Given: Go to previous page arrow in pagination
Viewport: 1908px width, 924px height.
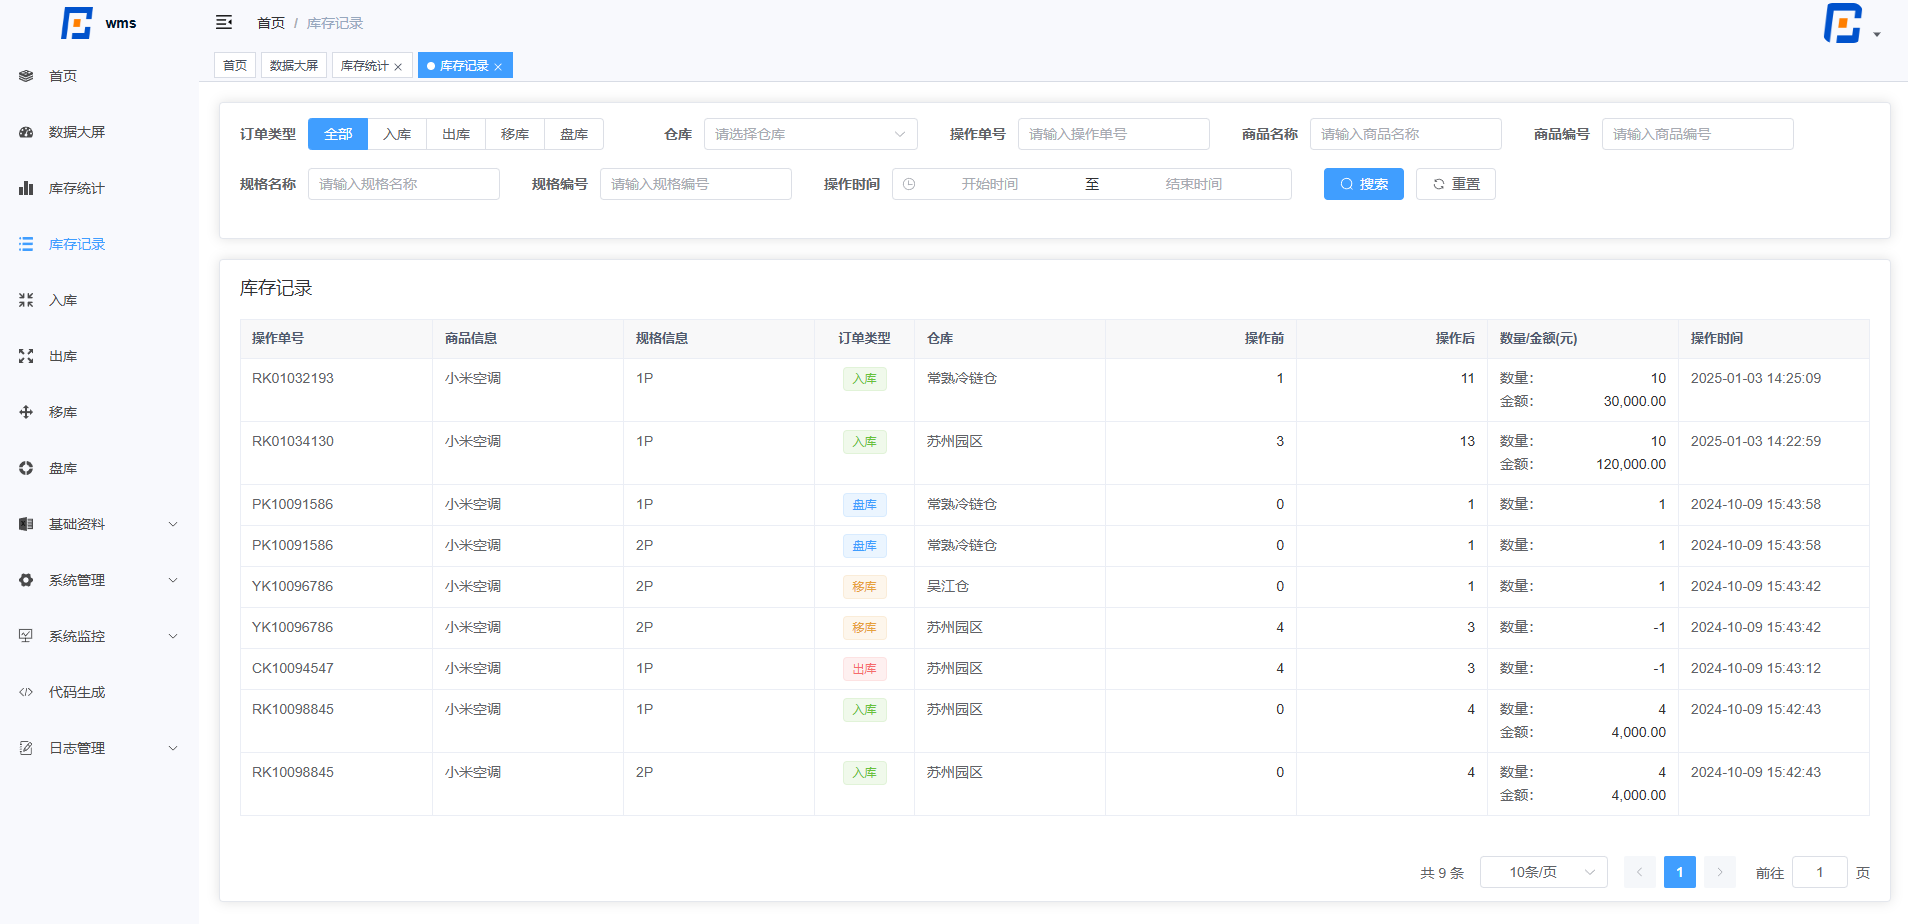Looking at the screenshot, I should coord(1640,872).
